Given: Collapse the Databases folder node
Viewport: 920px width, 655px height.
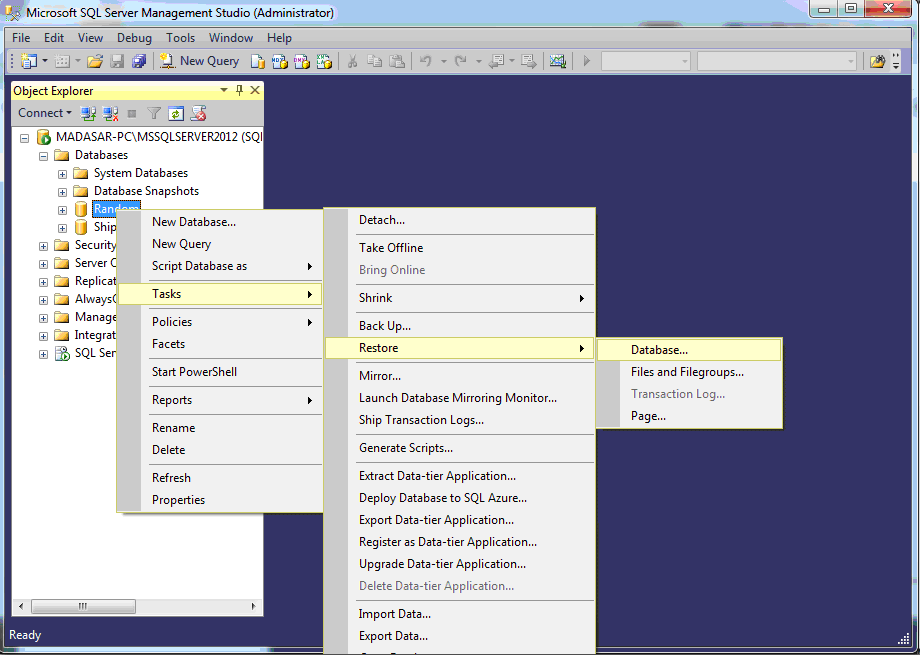Looking at the screenshot, I should tap(43, 156).
